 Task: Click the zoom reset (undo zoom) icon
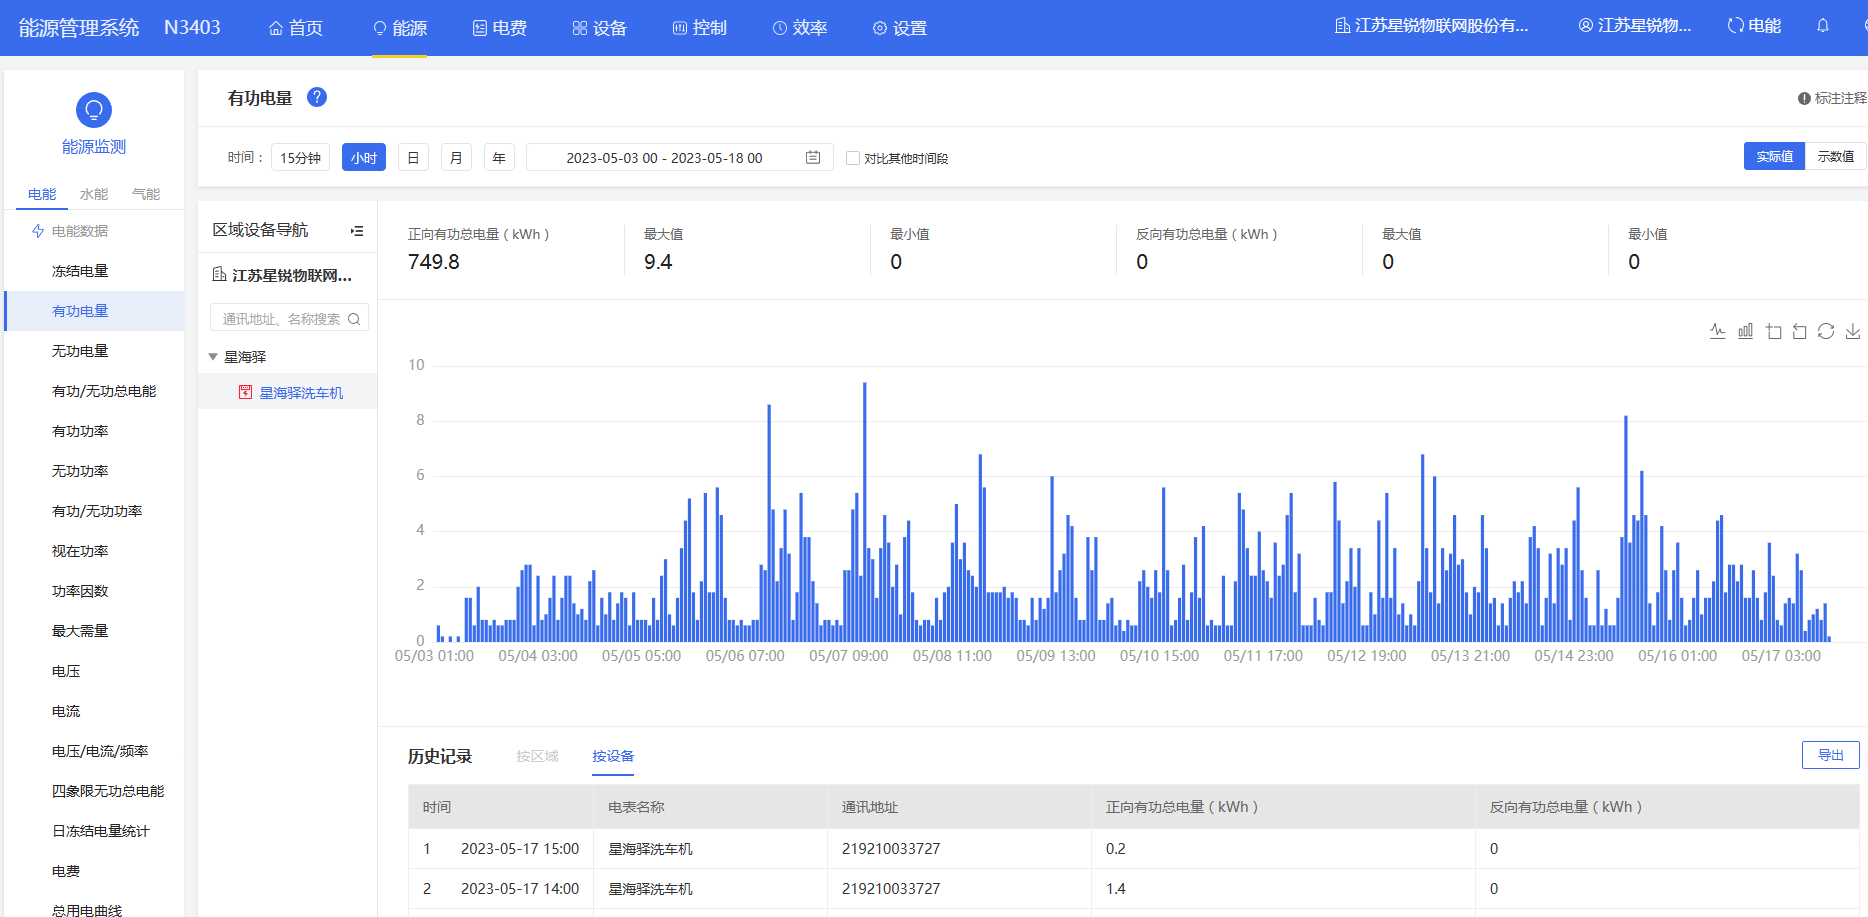click(x=1799, y=331)
